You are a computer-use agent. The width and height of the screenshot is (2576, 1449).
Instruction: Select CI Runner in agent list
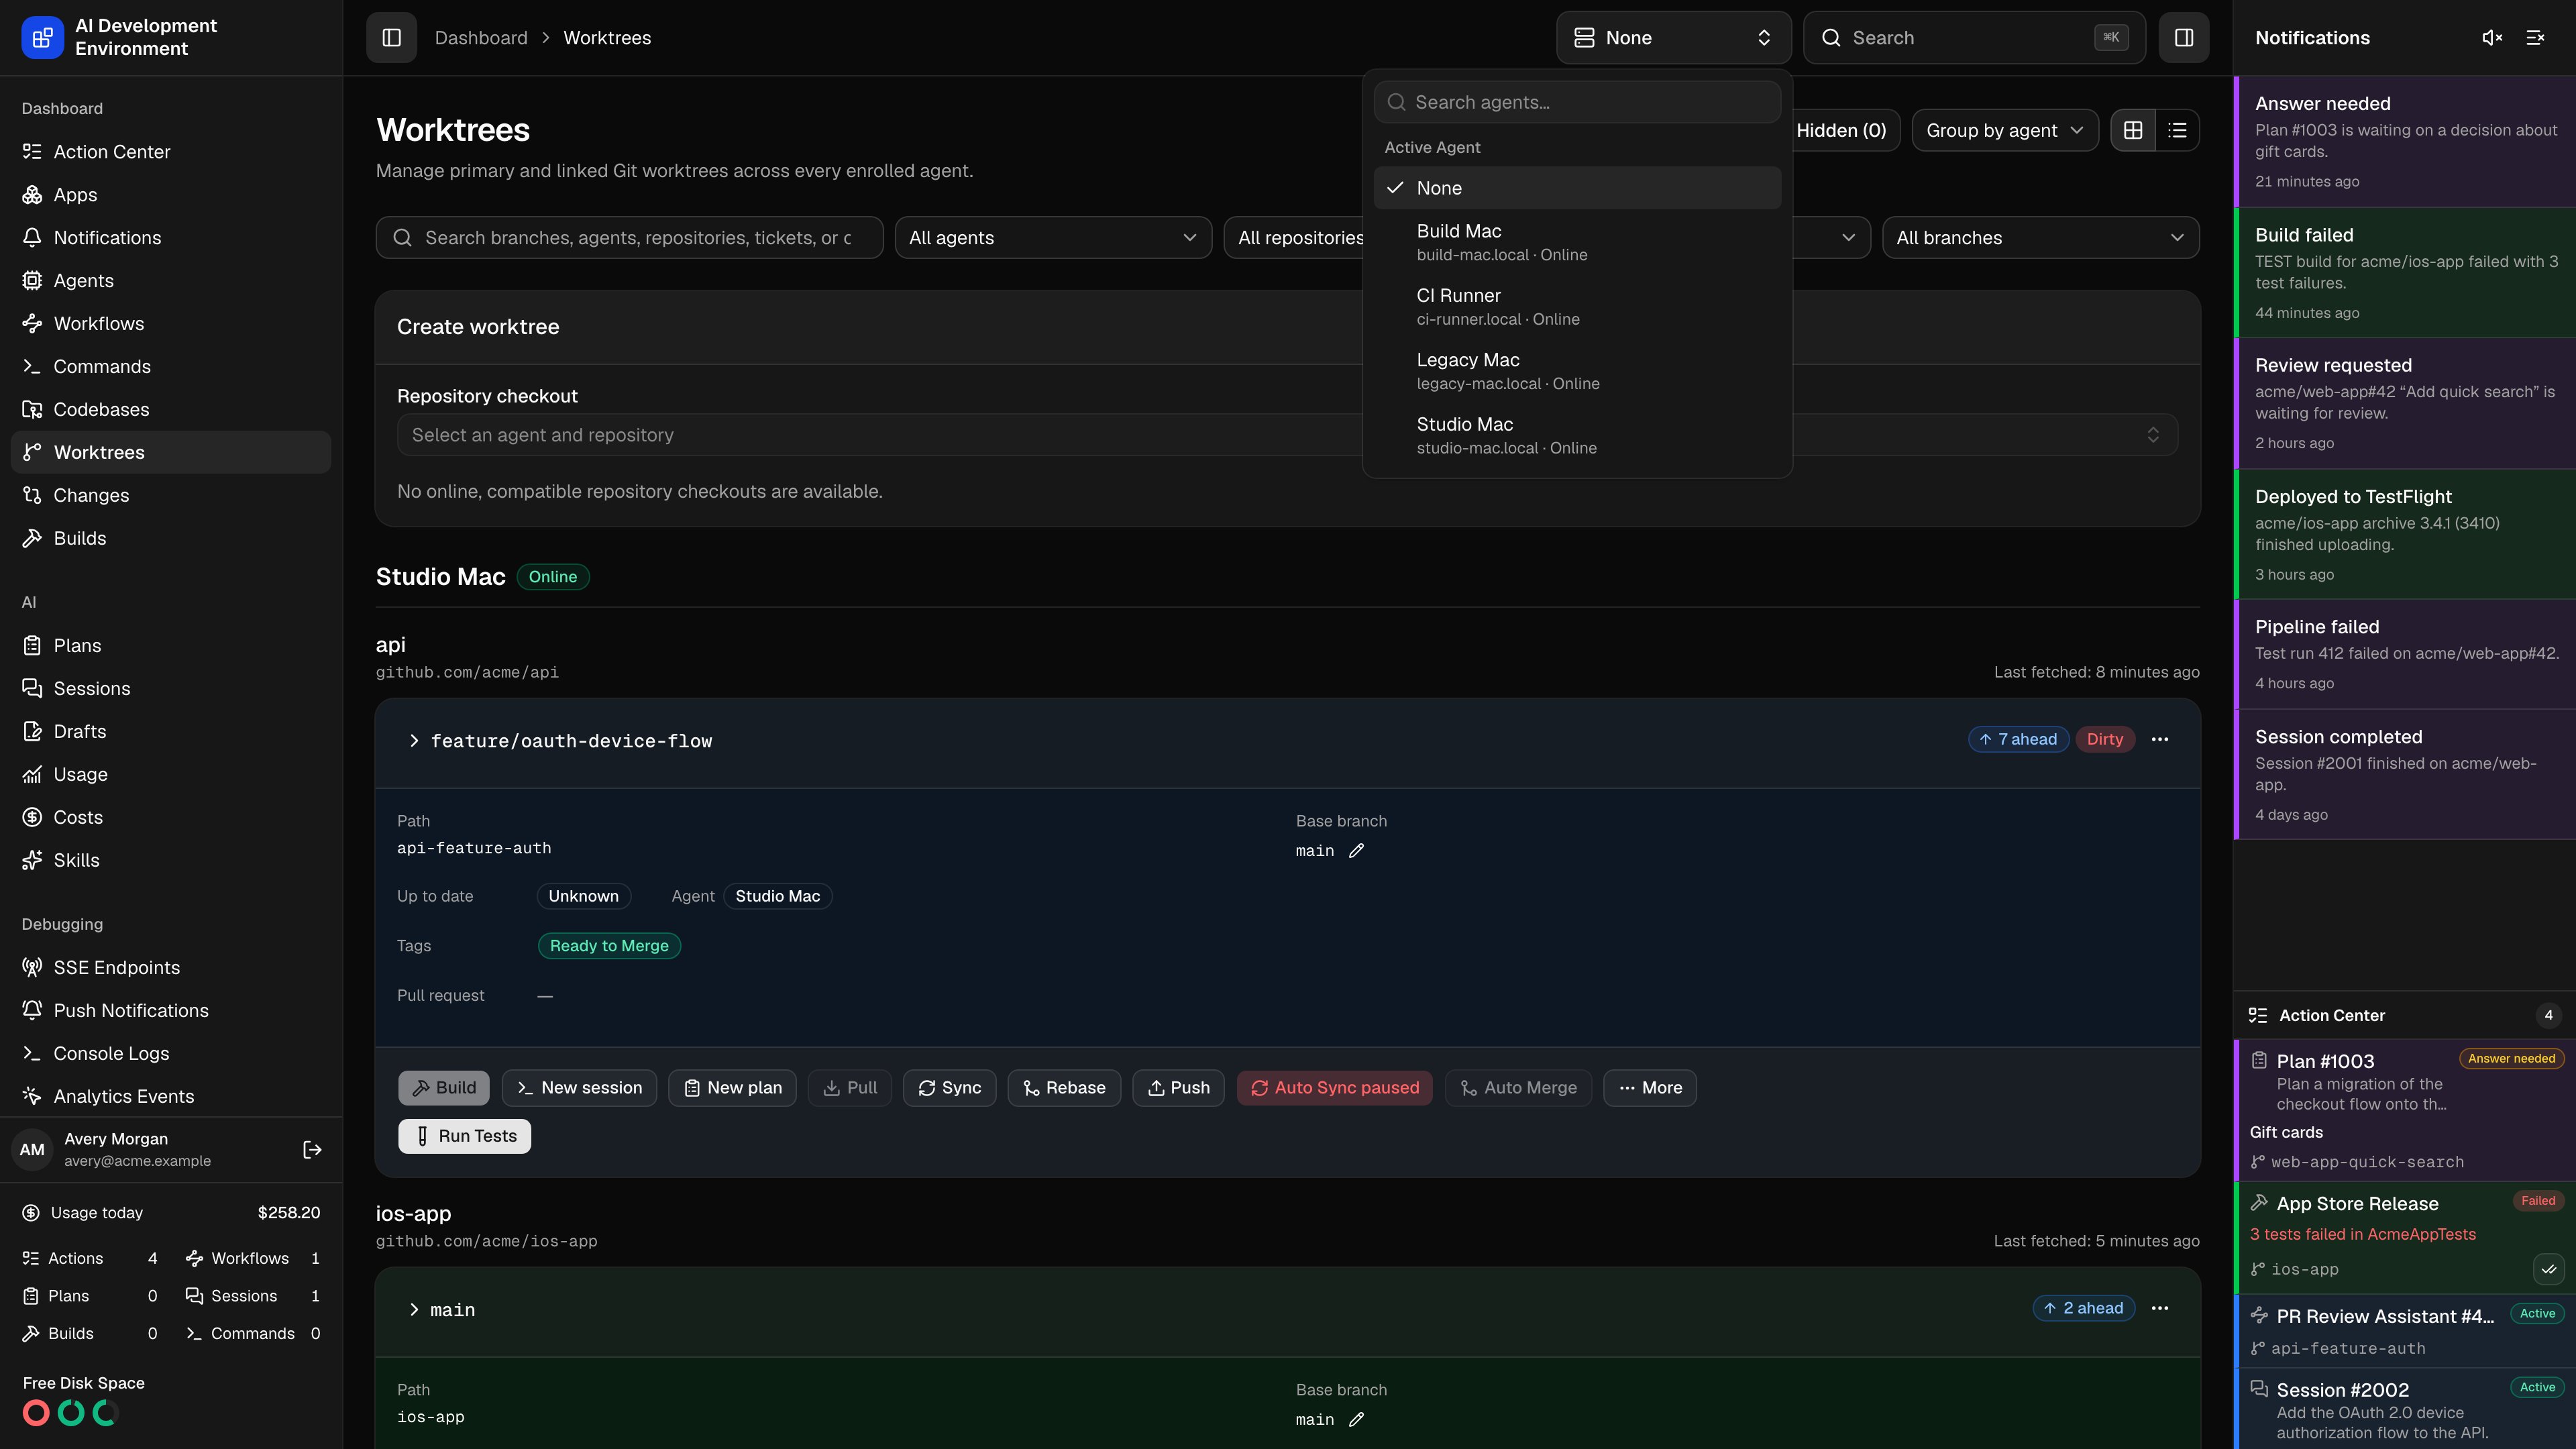[x=1577, y=307]
